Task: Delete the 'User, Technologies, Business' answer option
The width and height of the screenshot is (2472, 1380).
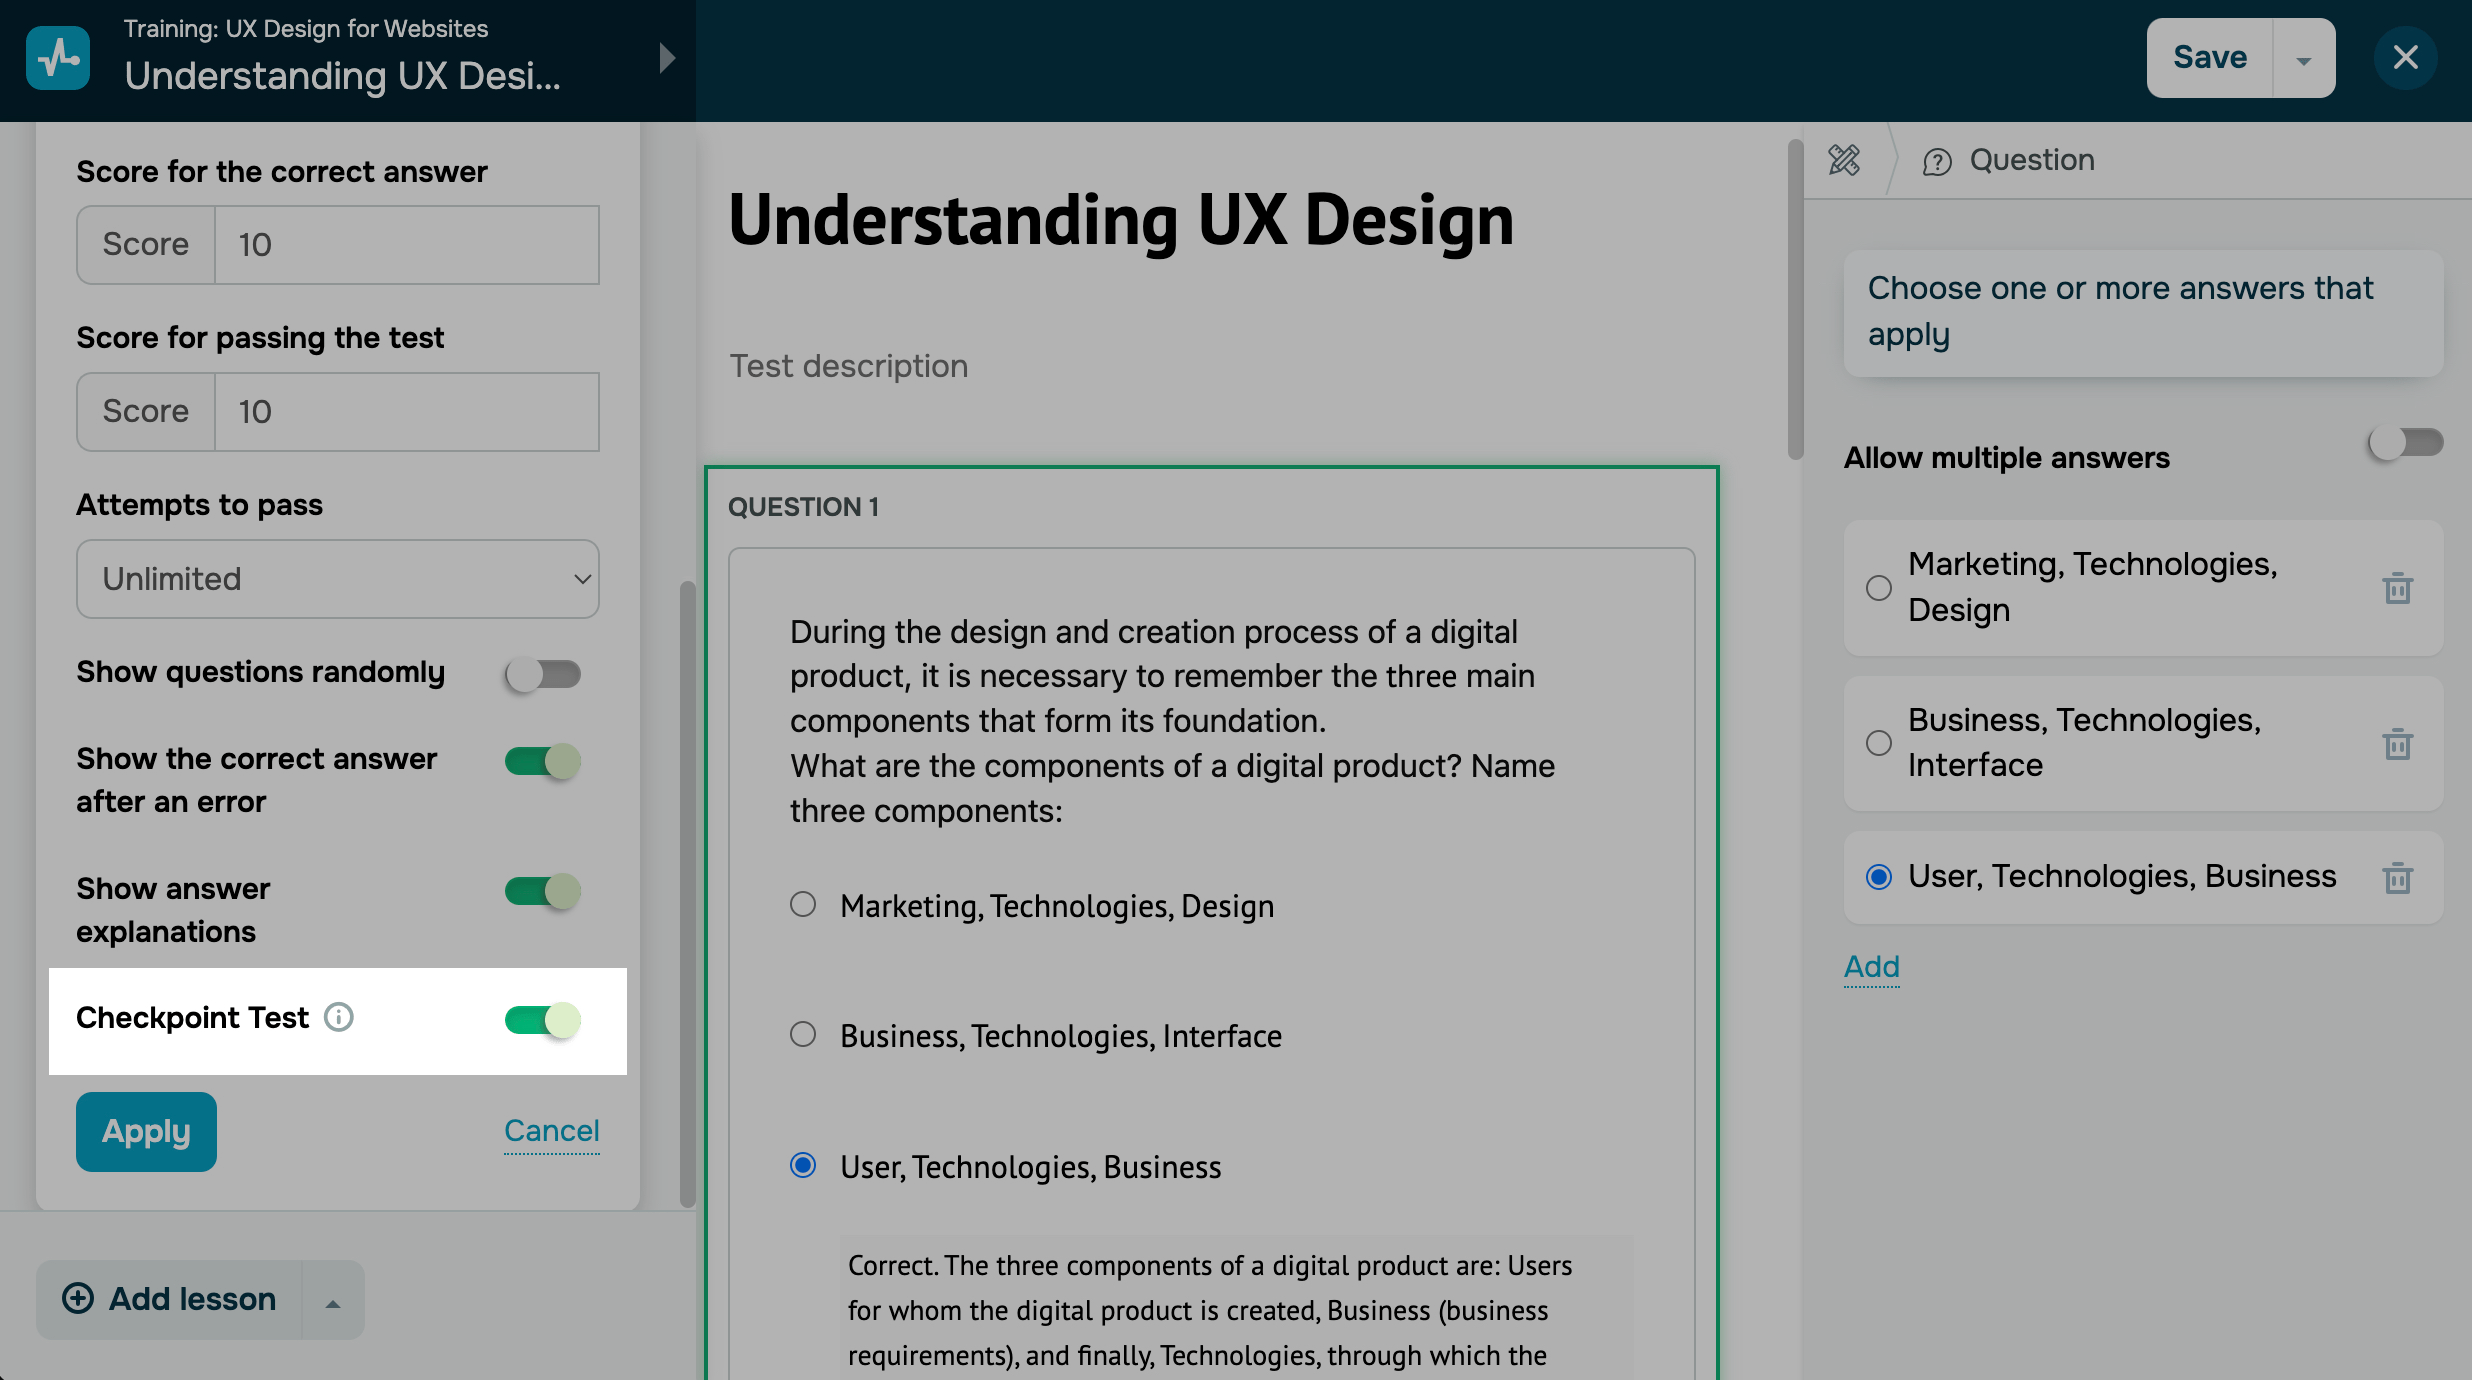Action: (x=2397, y=877)
